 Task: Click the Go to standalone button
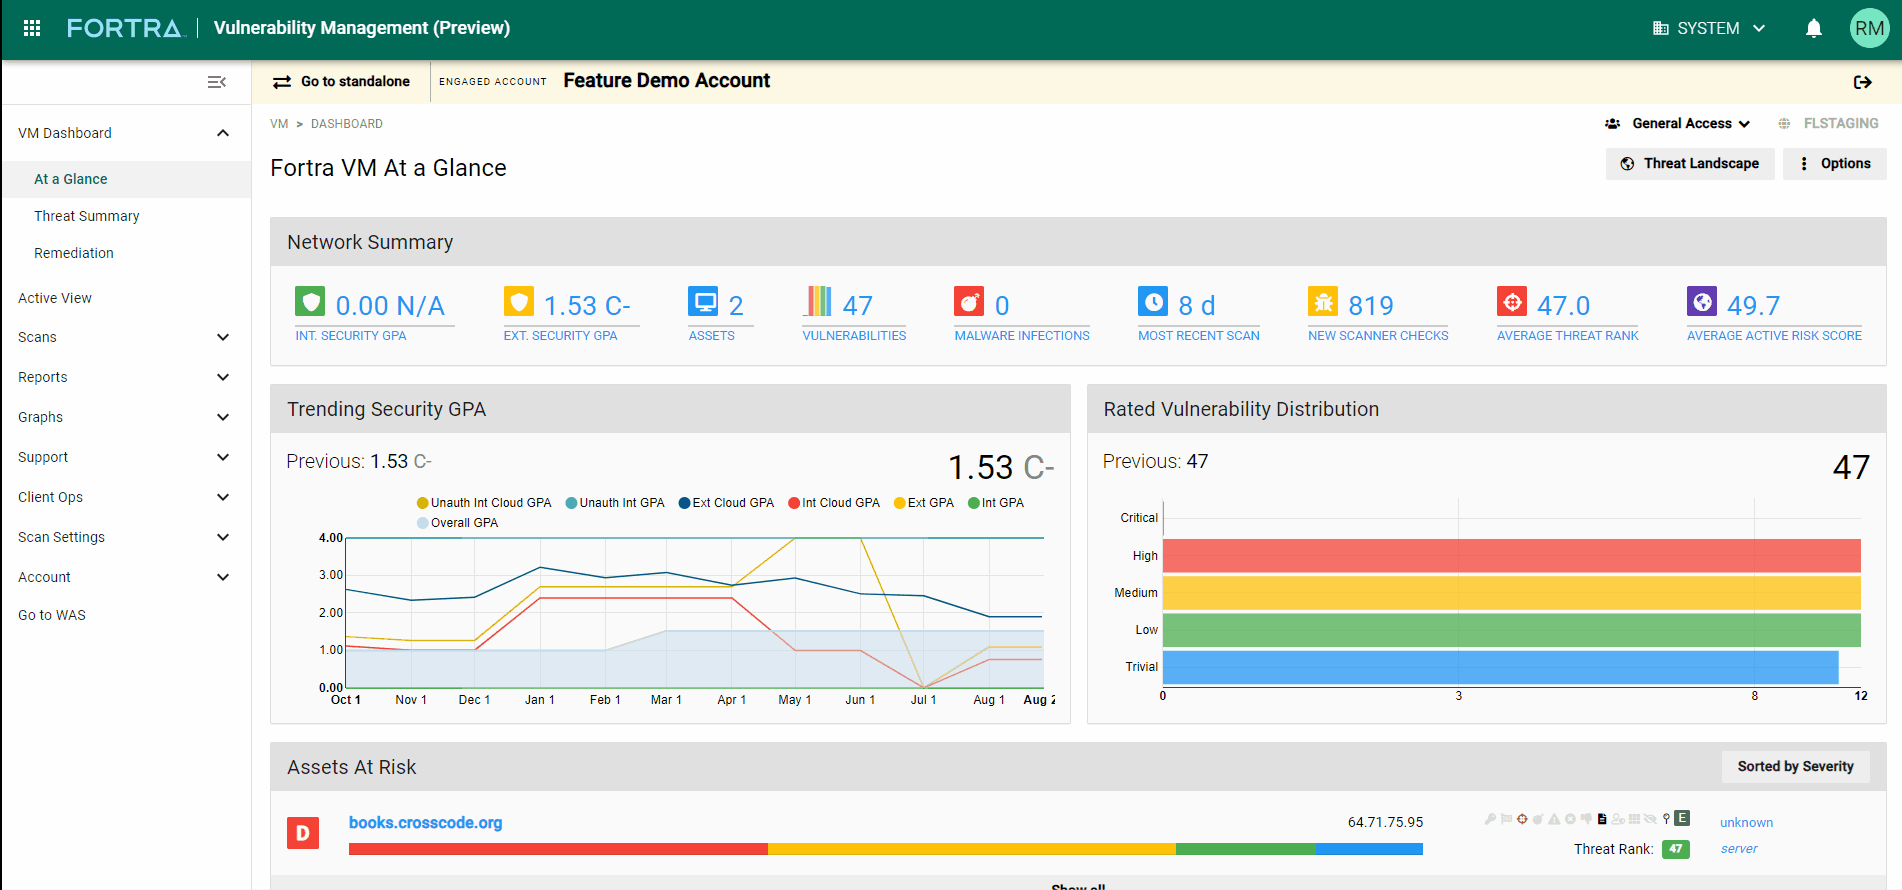(x=341, y=82)
